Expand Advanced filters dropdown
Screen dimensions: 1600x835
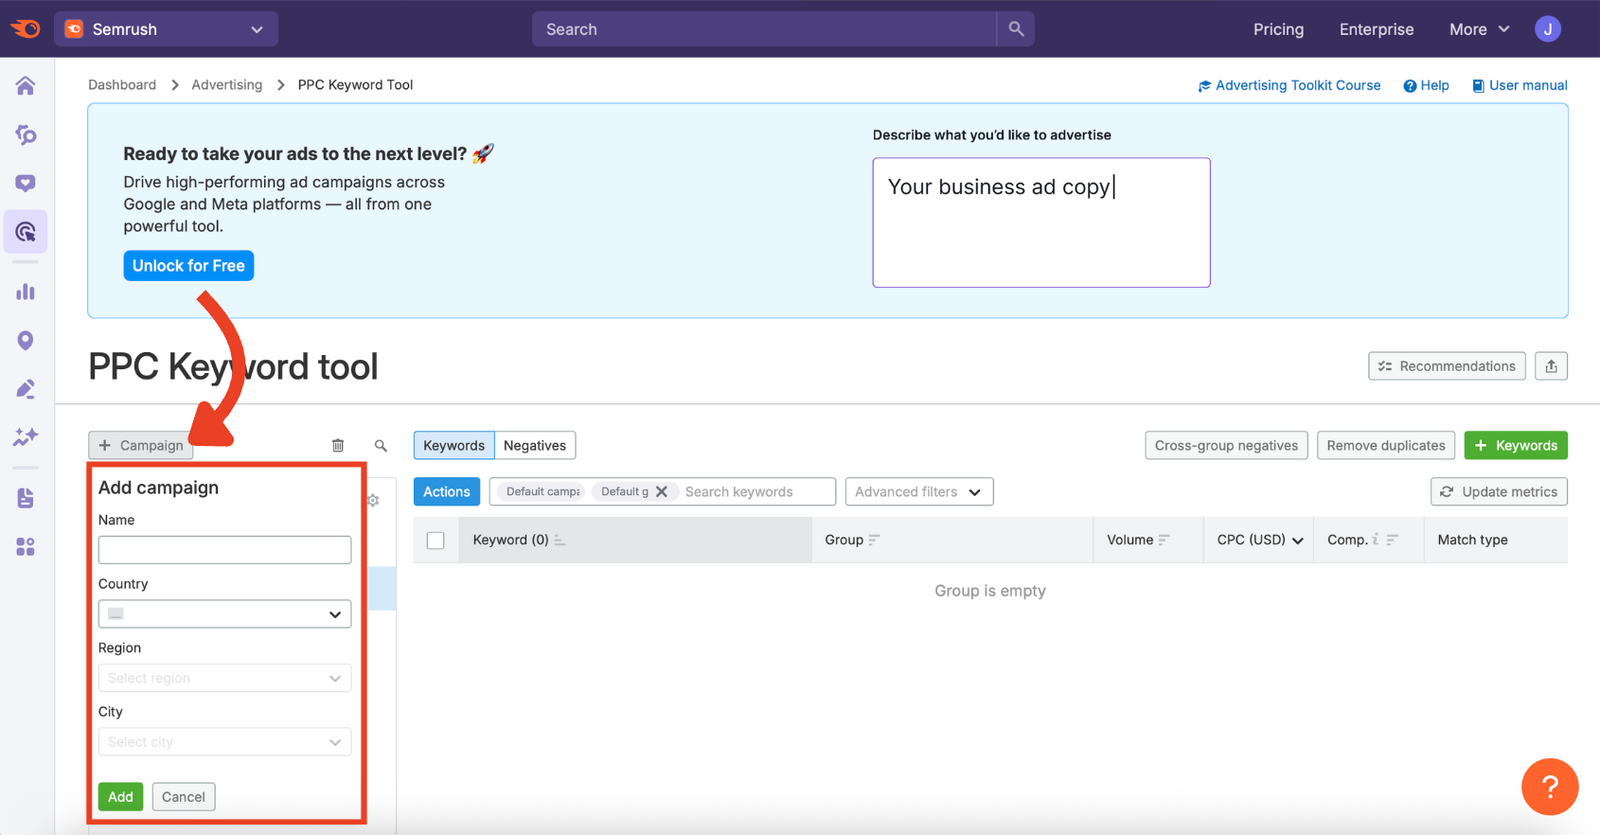pos(919,492)
